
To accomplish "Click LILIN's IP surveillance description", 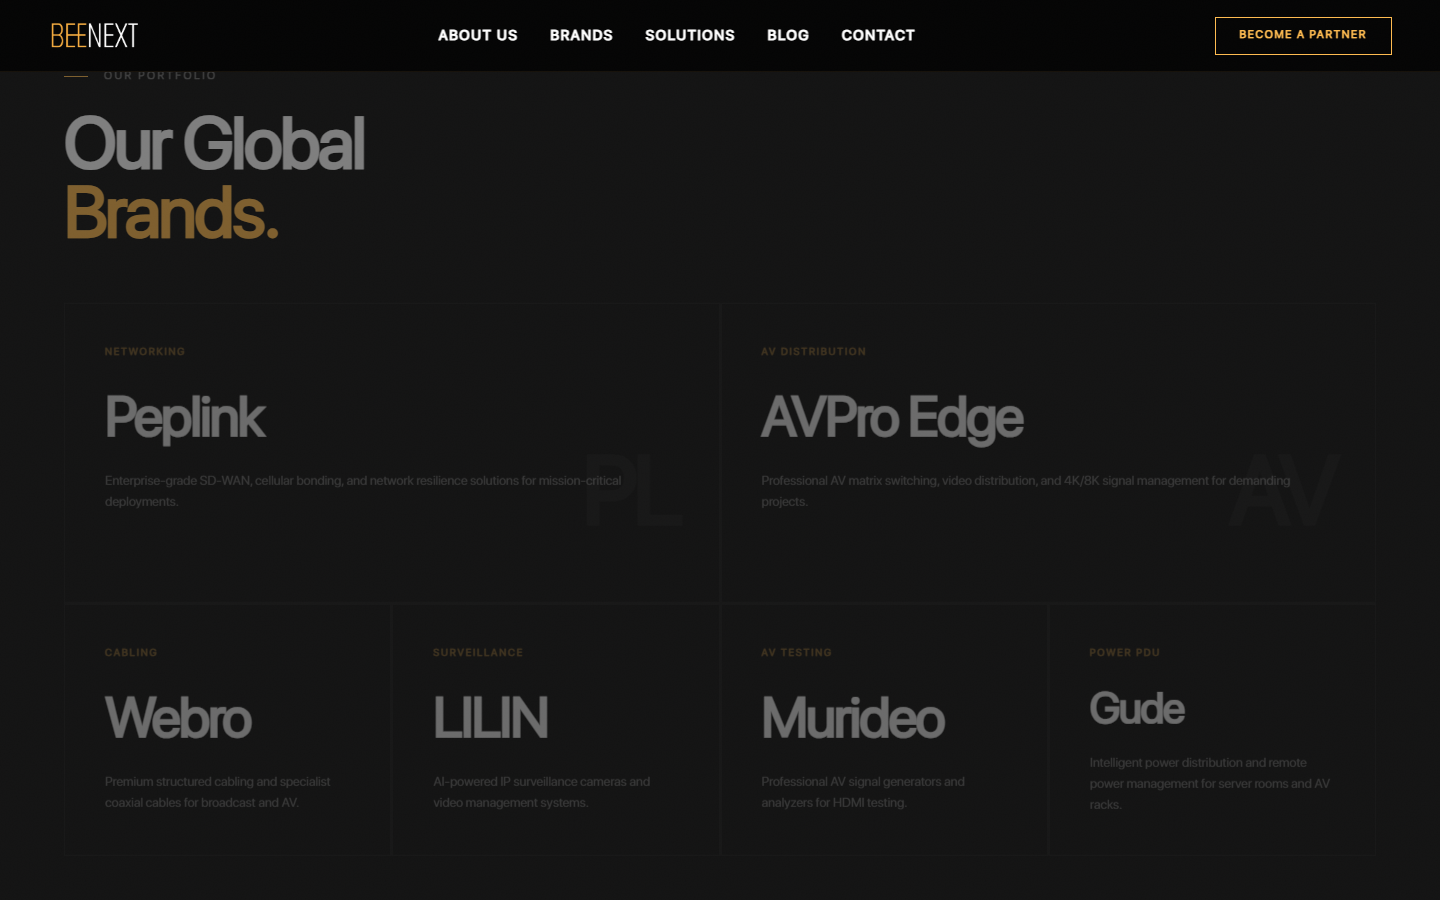I will click(x=542, y=792).
